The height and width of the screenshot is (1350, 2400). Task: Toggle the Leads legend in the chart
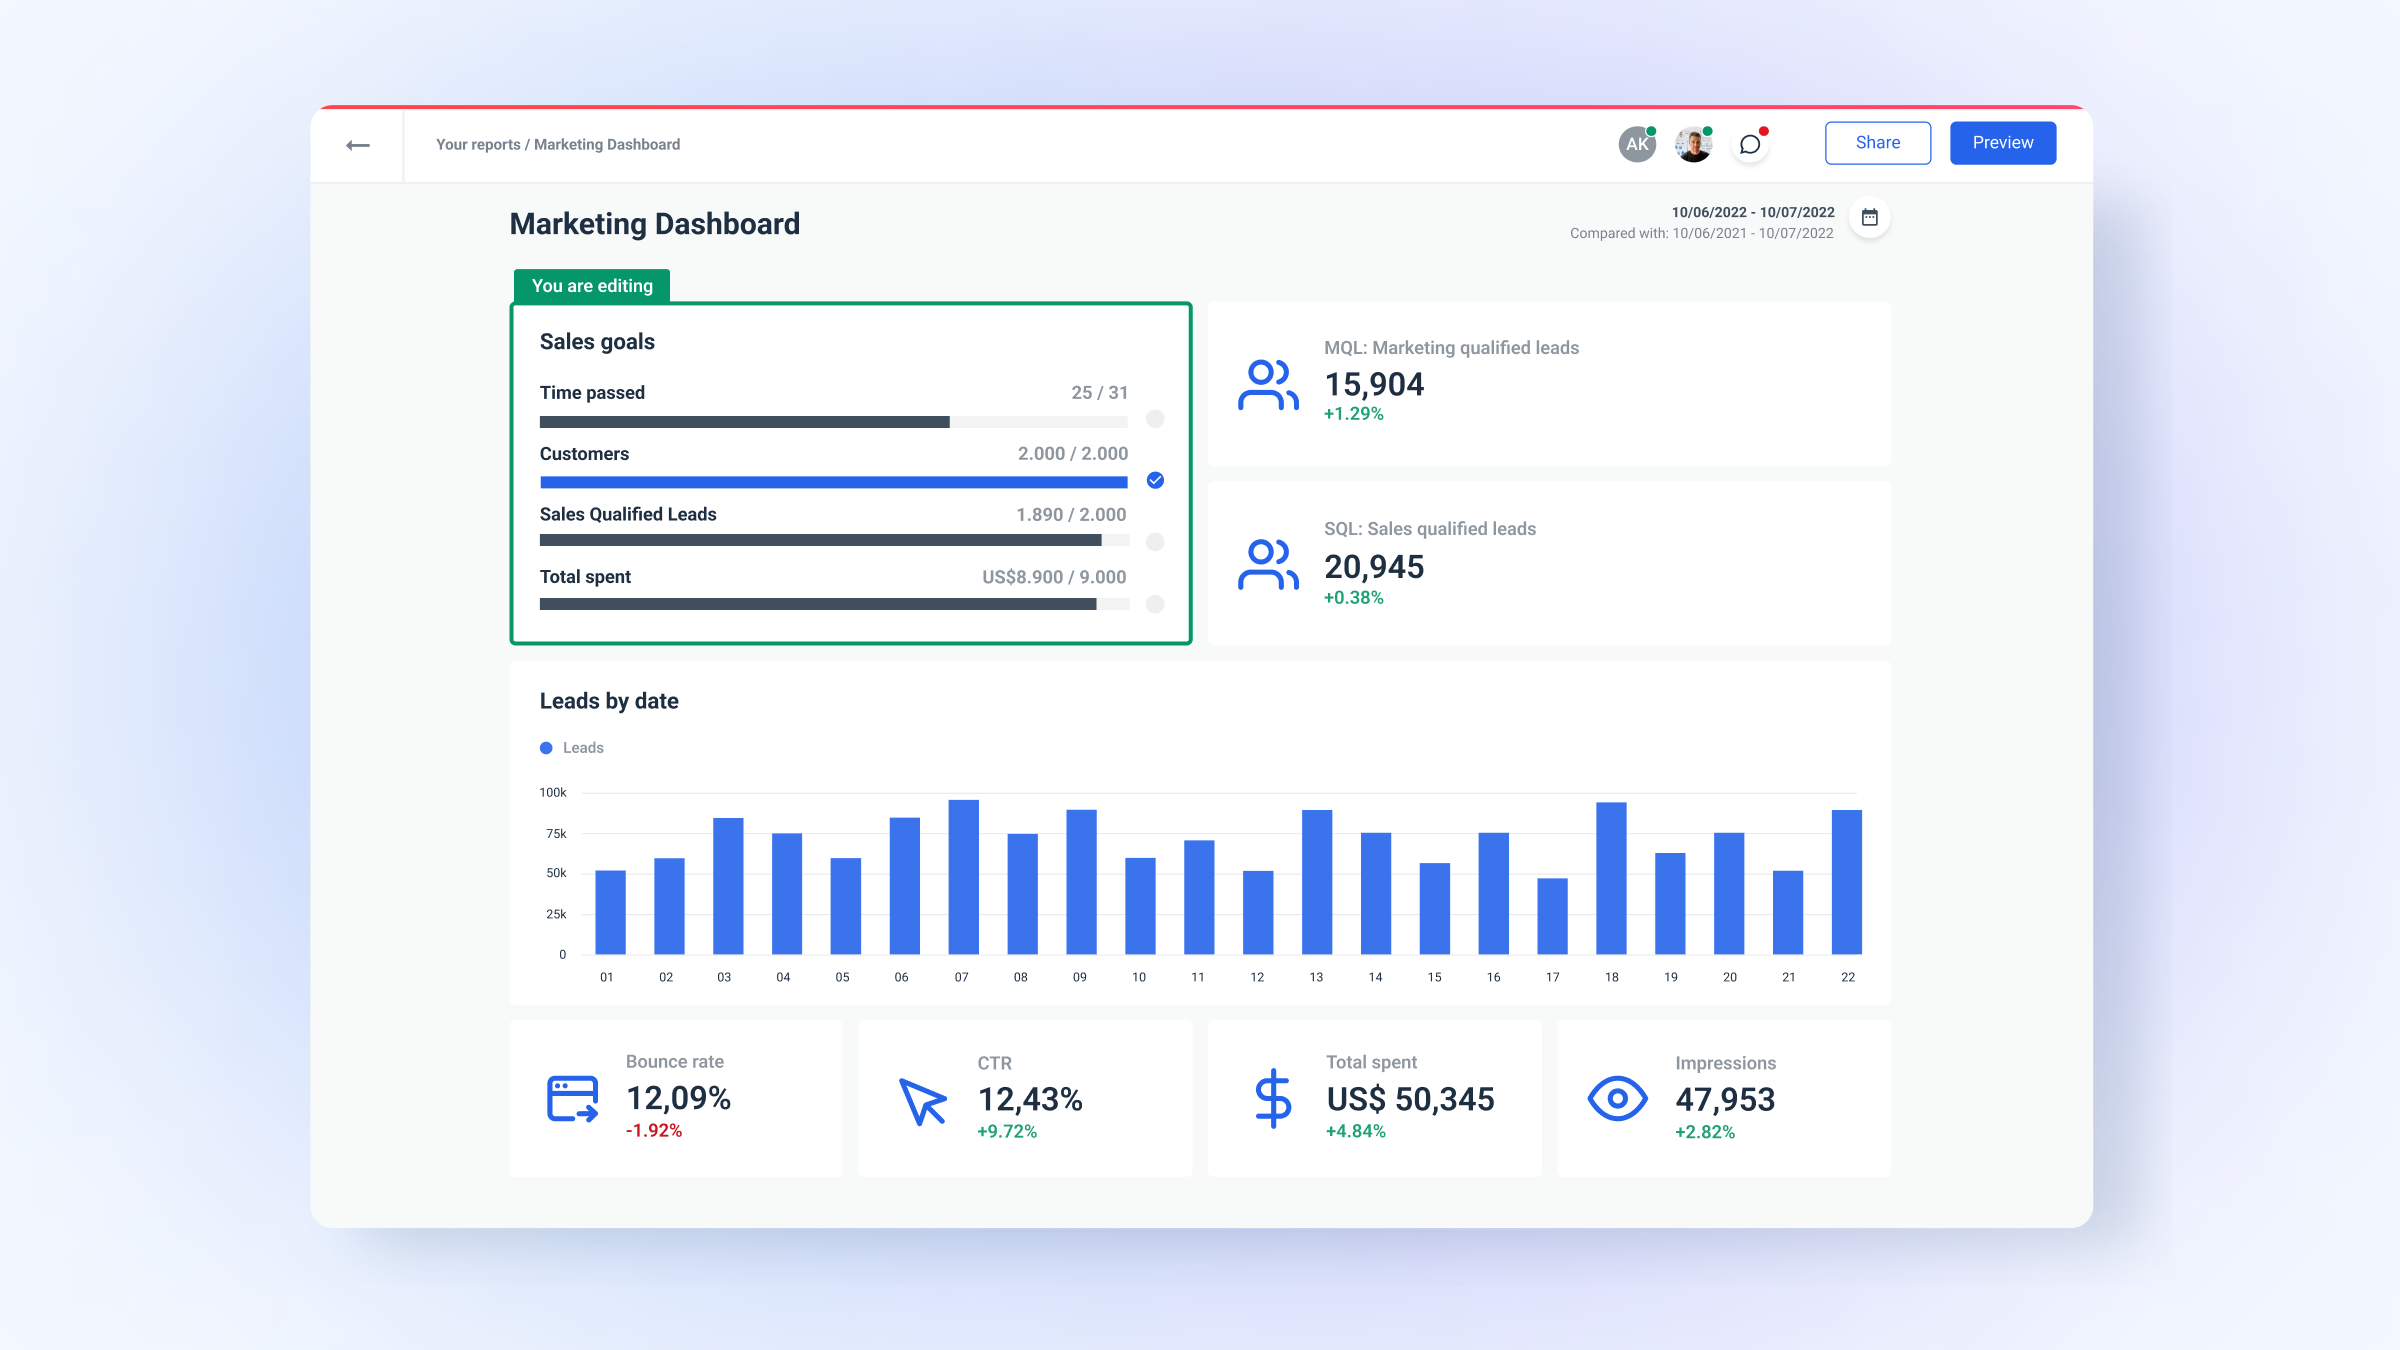[x=573, y=747]
